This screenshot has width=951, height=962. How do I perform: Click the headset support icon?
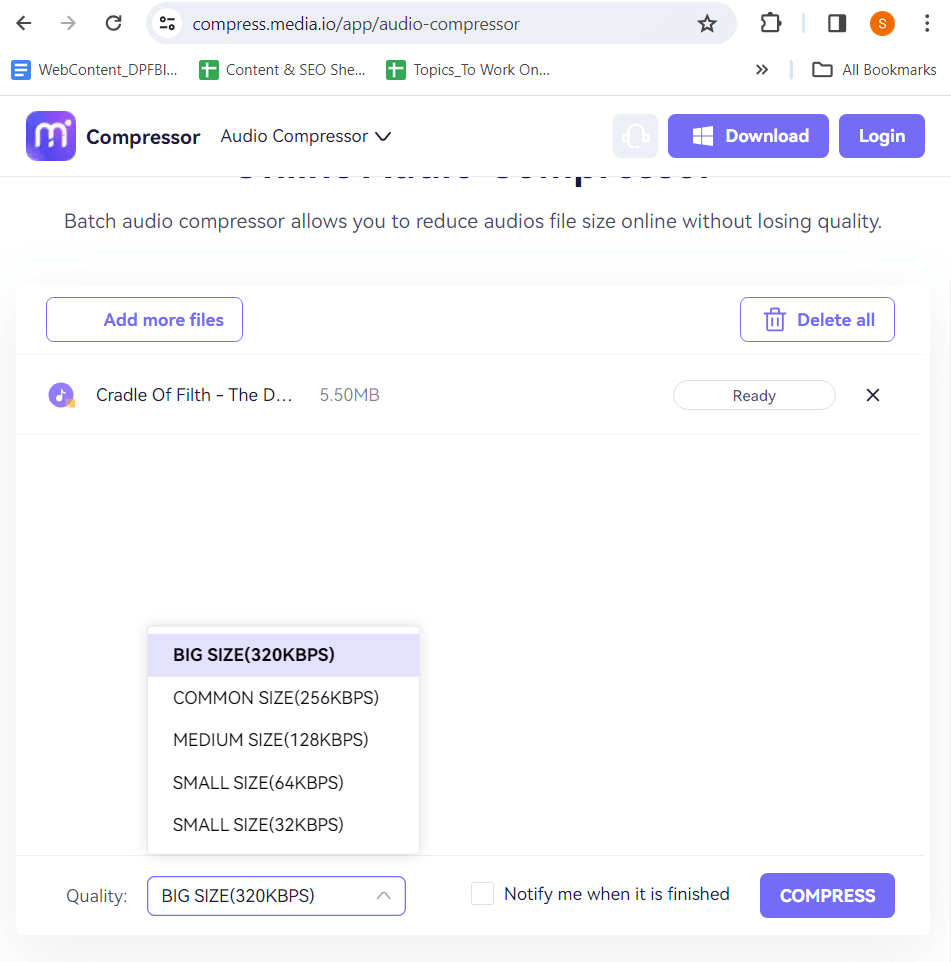coord(635,136)
